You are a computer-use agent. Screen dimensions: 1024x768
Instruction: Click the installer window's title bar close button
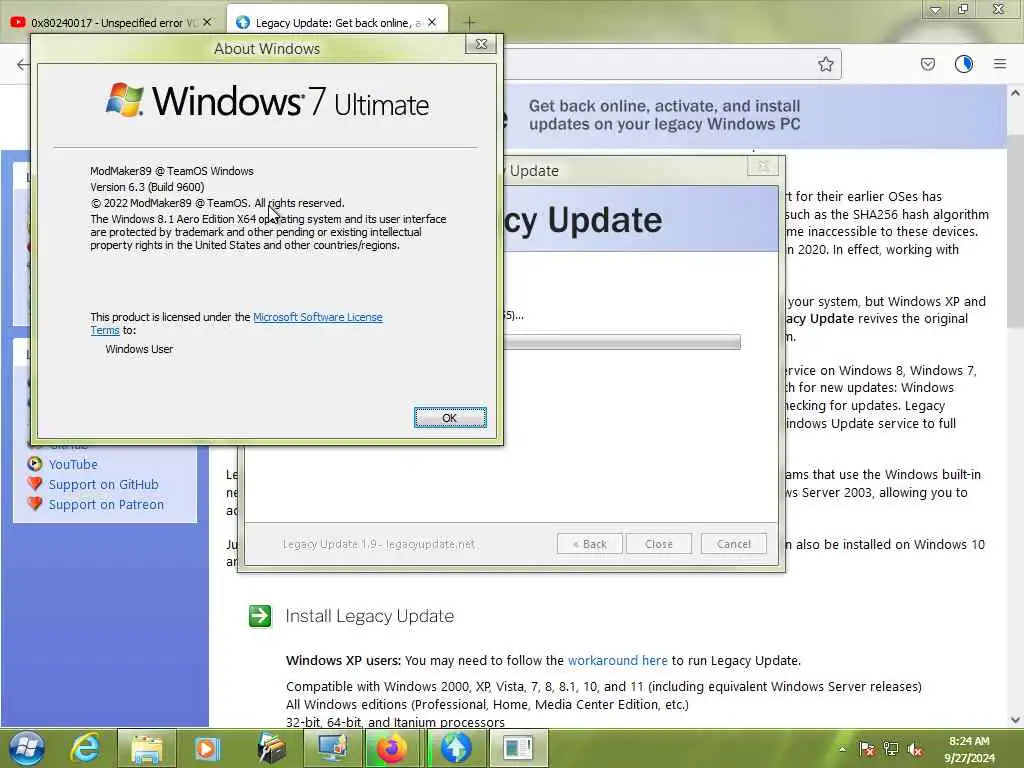pyautogui.click(x=762, y=166)
